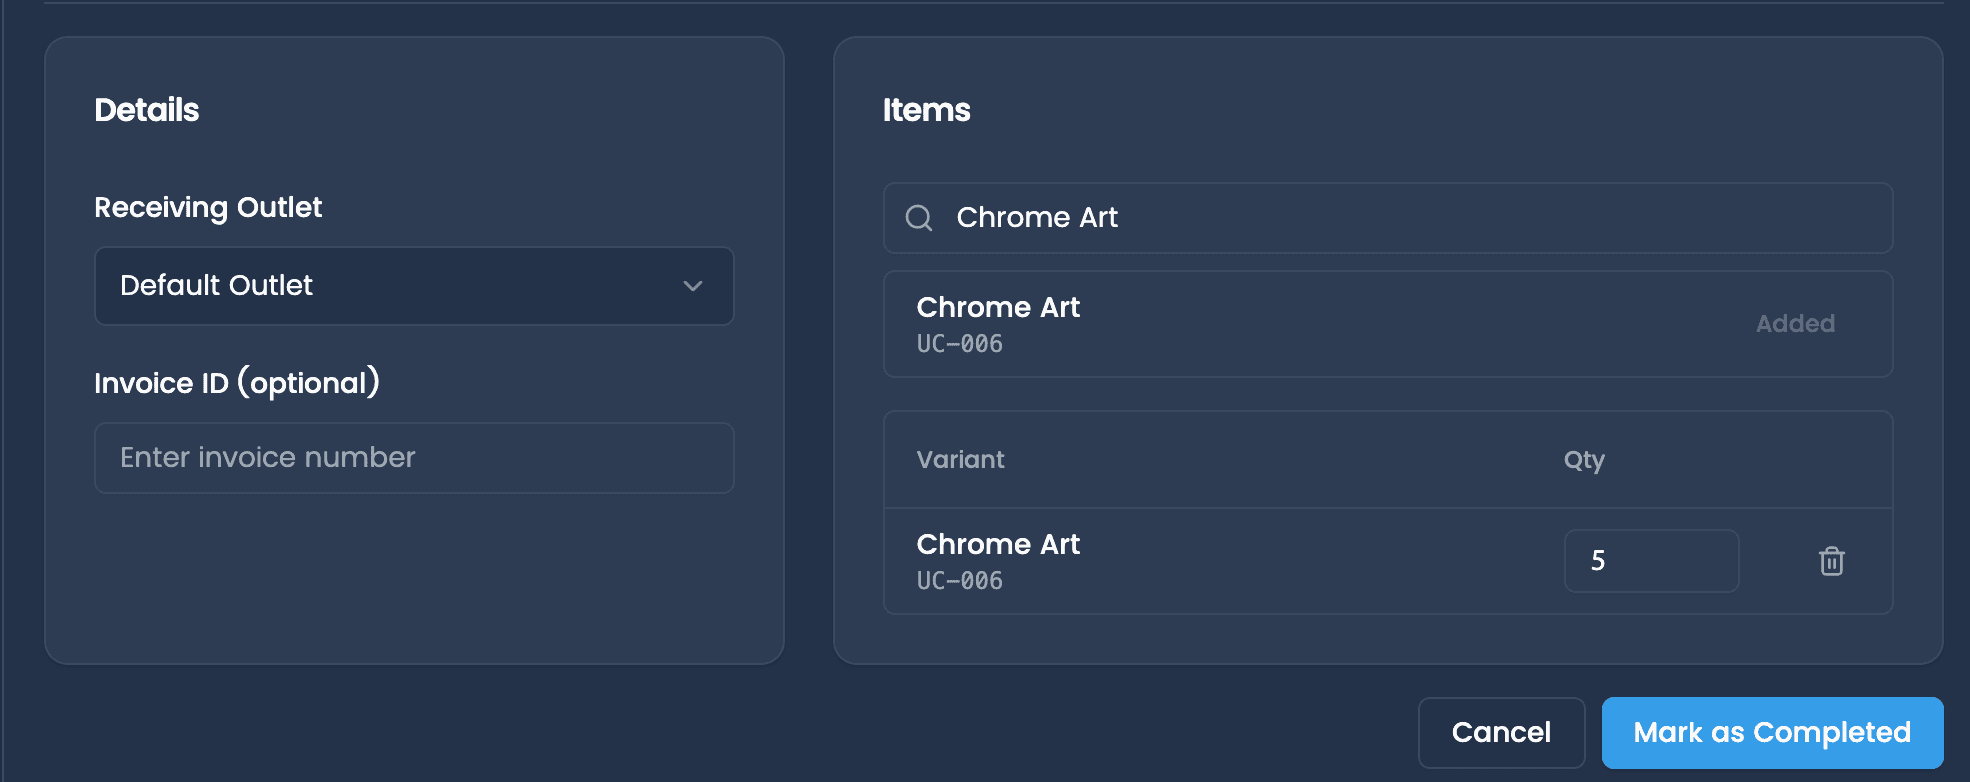
Task: Click the magnifier search icon
Action: tap(919, 218)
